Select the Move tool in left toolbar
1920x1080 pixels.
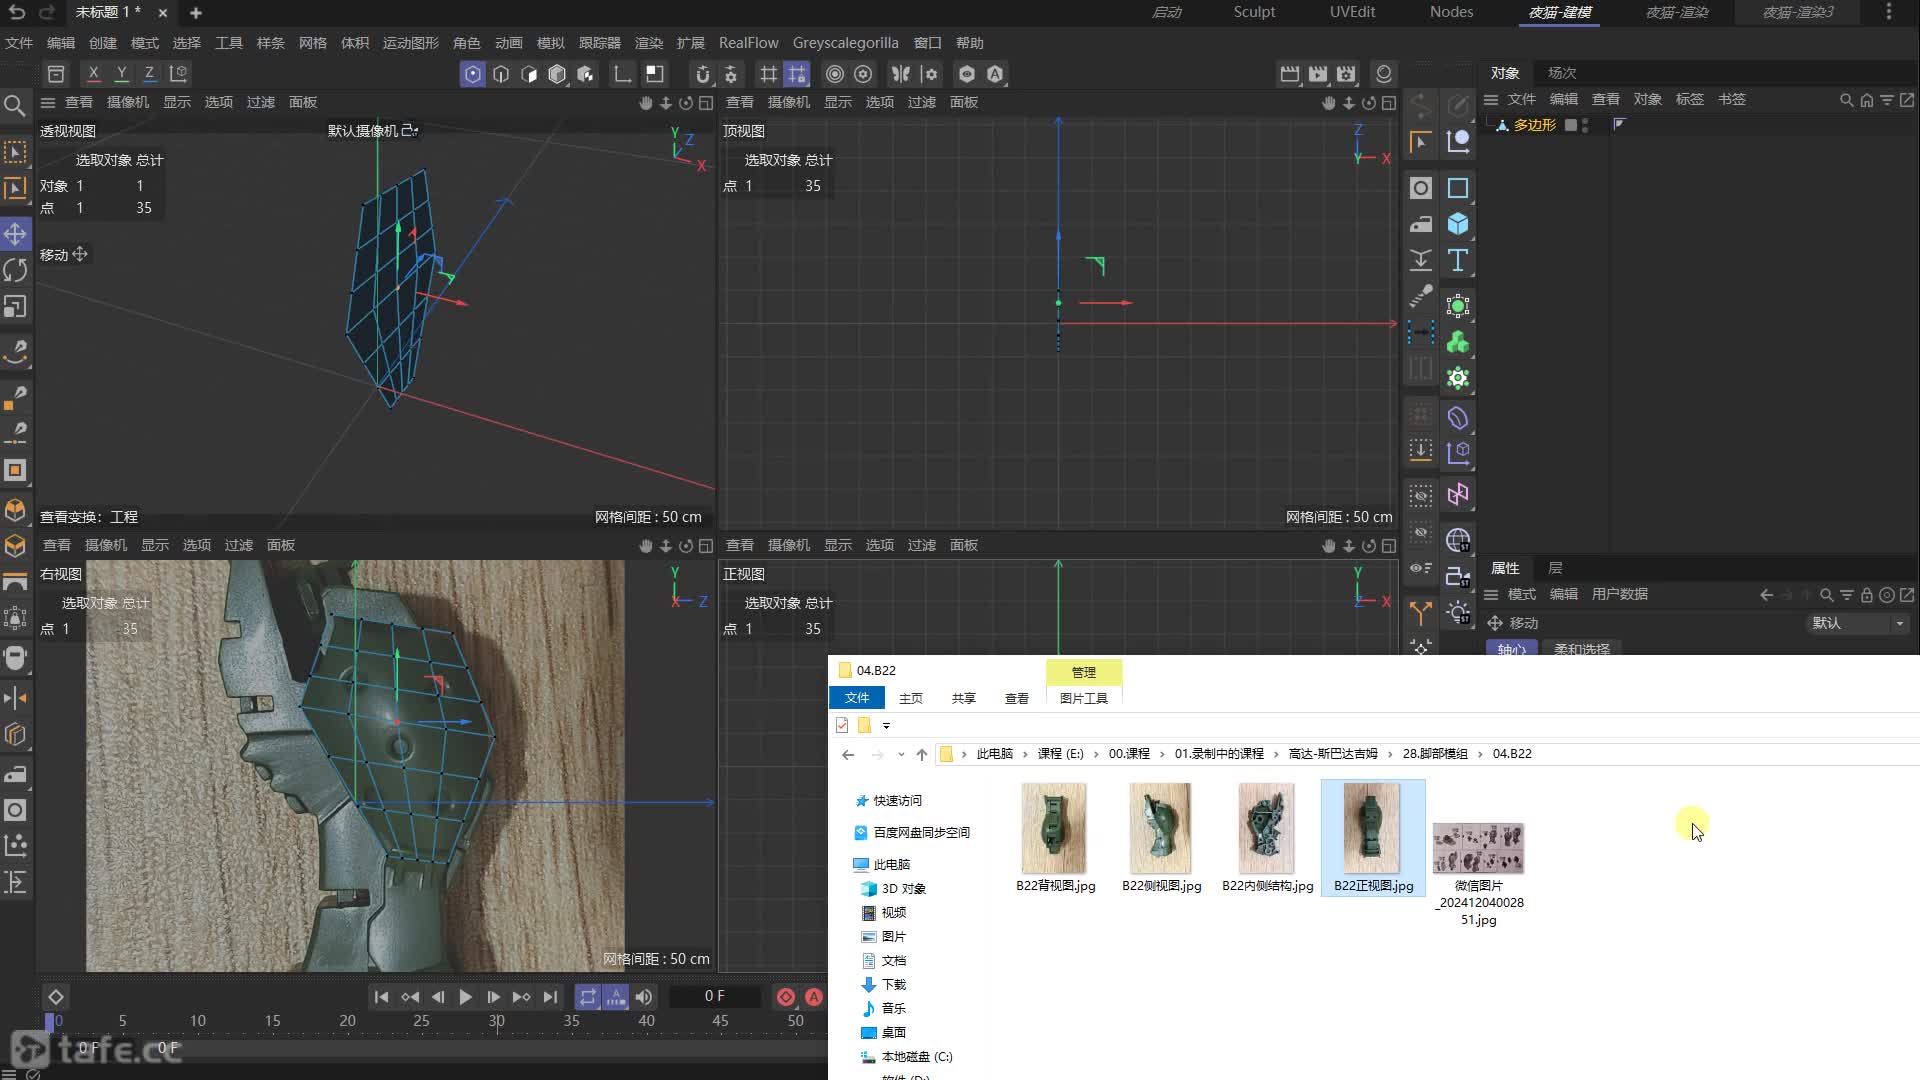15,234
